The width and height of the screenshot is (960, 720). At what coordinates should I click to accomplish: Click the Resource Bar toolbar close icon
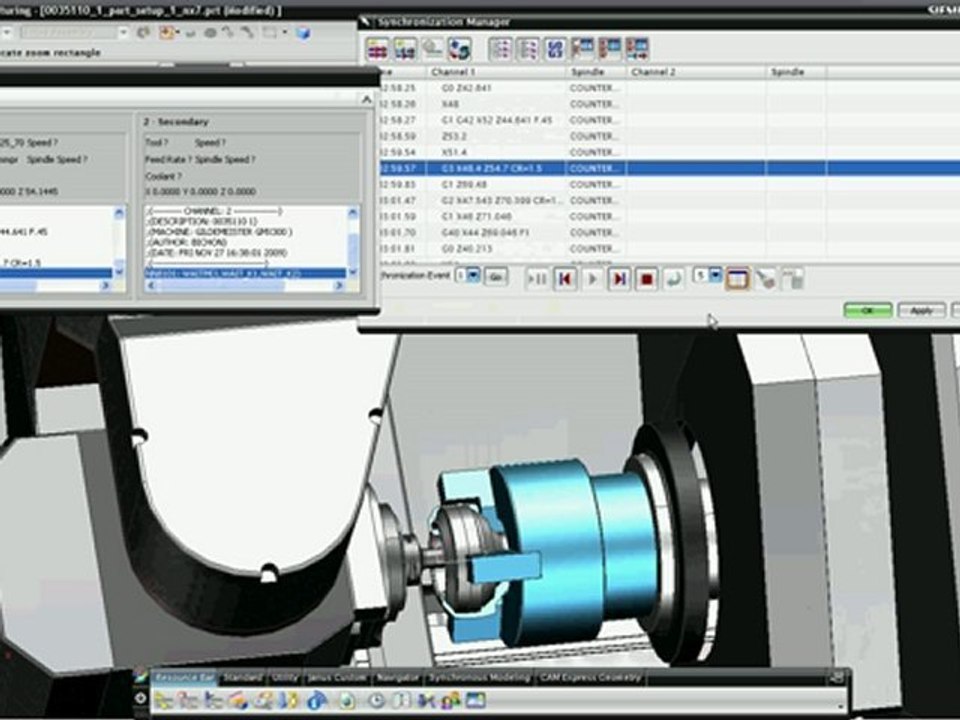[x=838, y=677]
